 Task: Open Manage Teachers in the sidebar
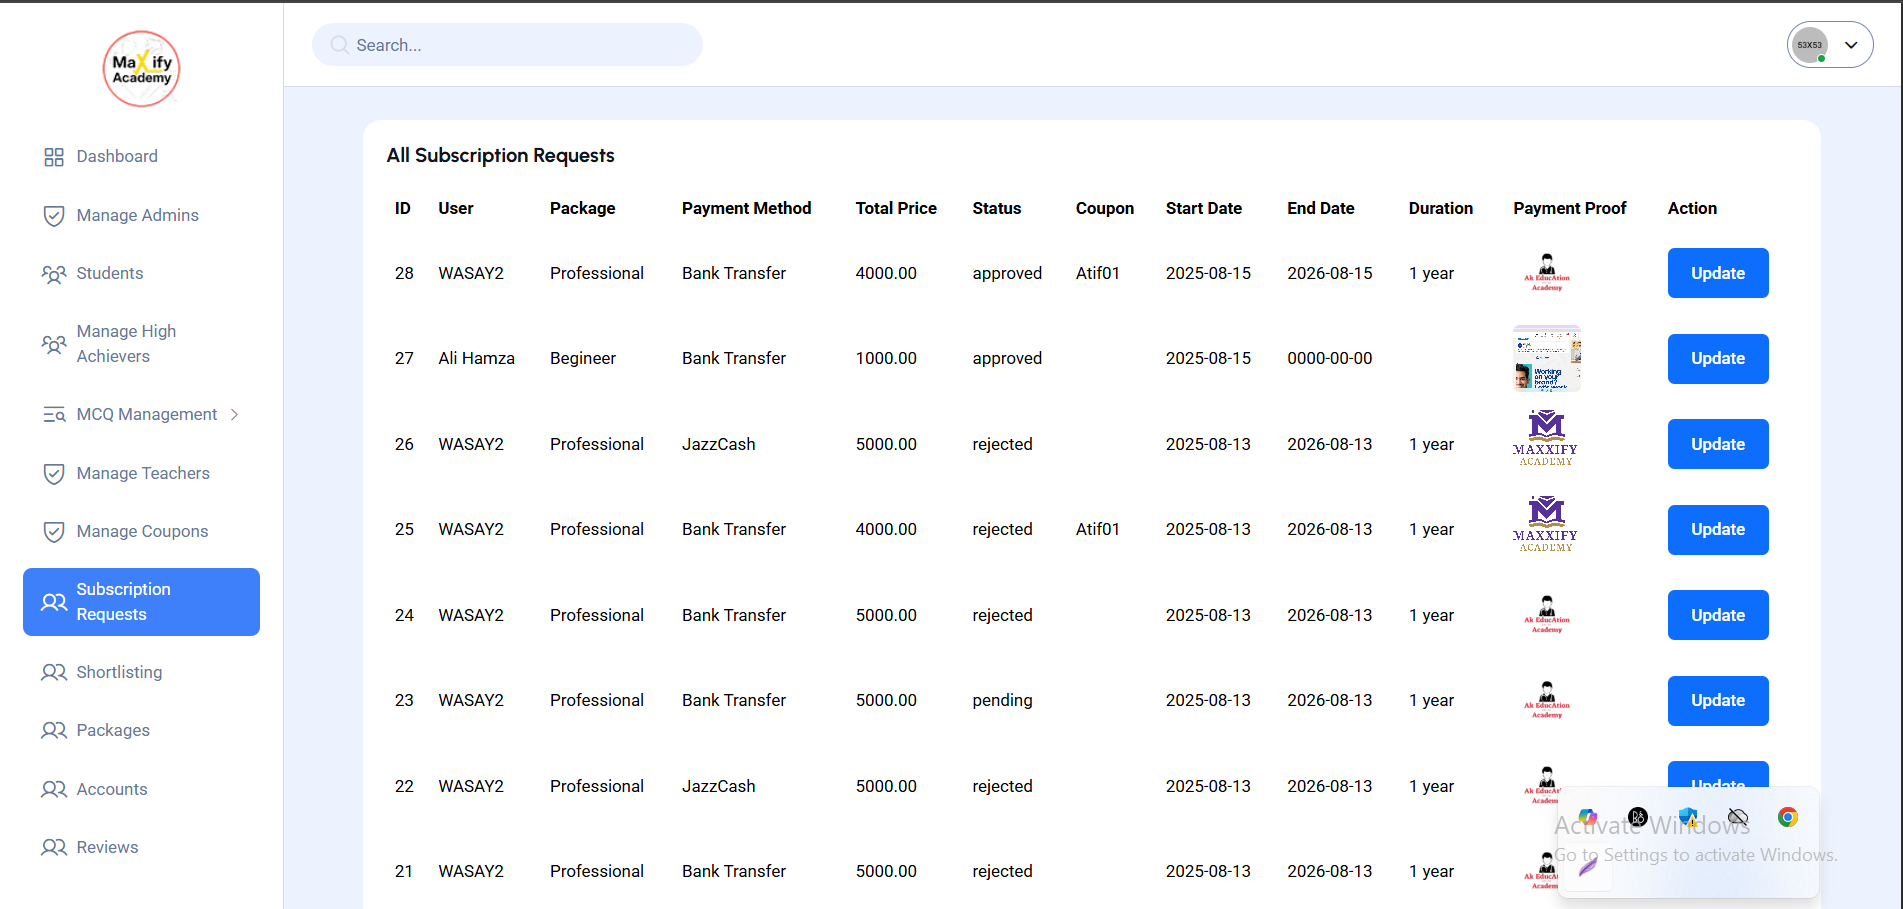point(143,473)
